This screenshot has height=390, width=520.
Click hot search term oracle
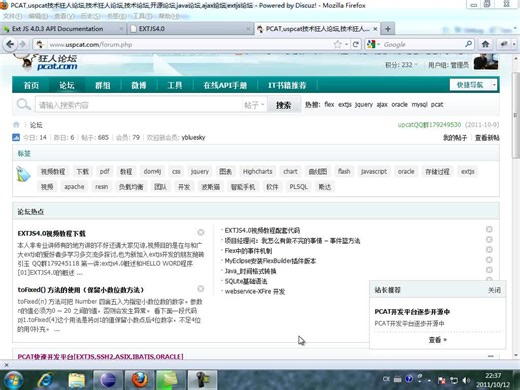(x=399, y=105)
